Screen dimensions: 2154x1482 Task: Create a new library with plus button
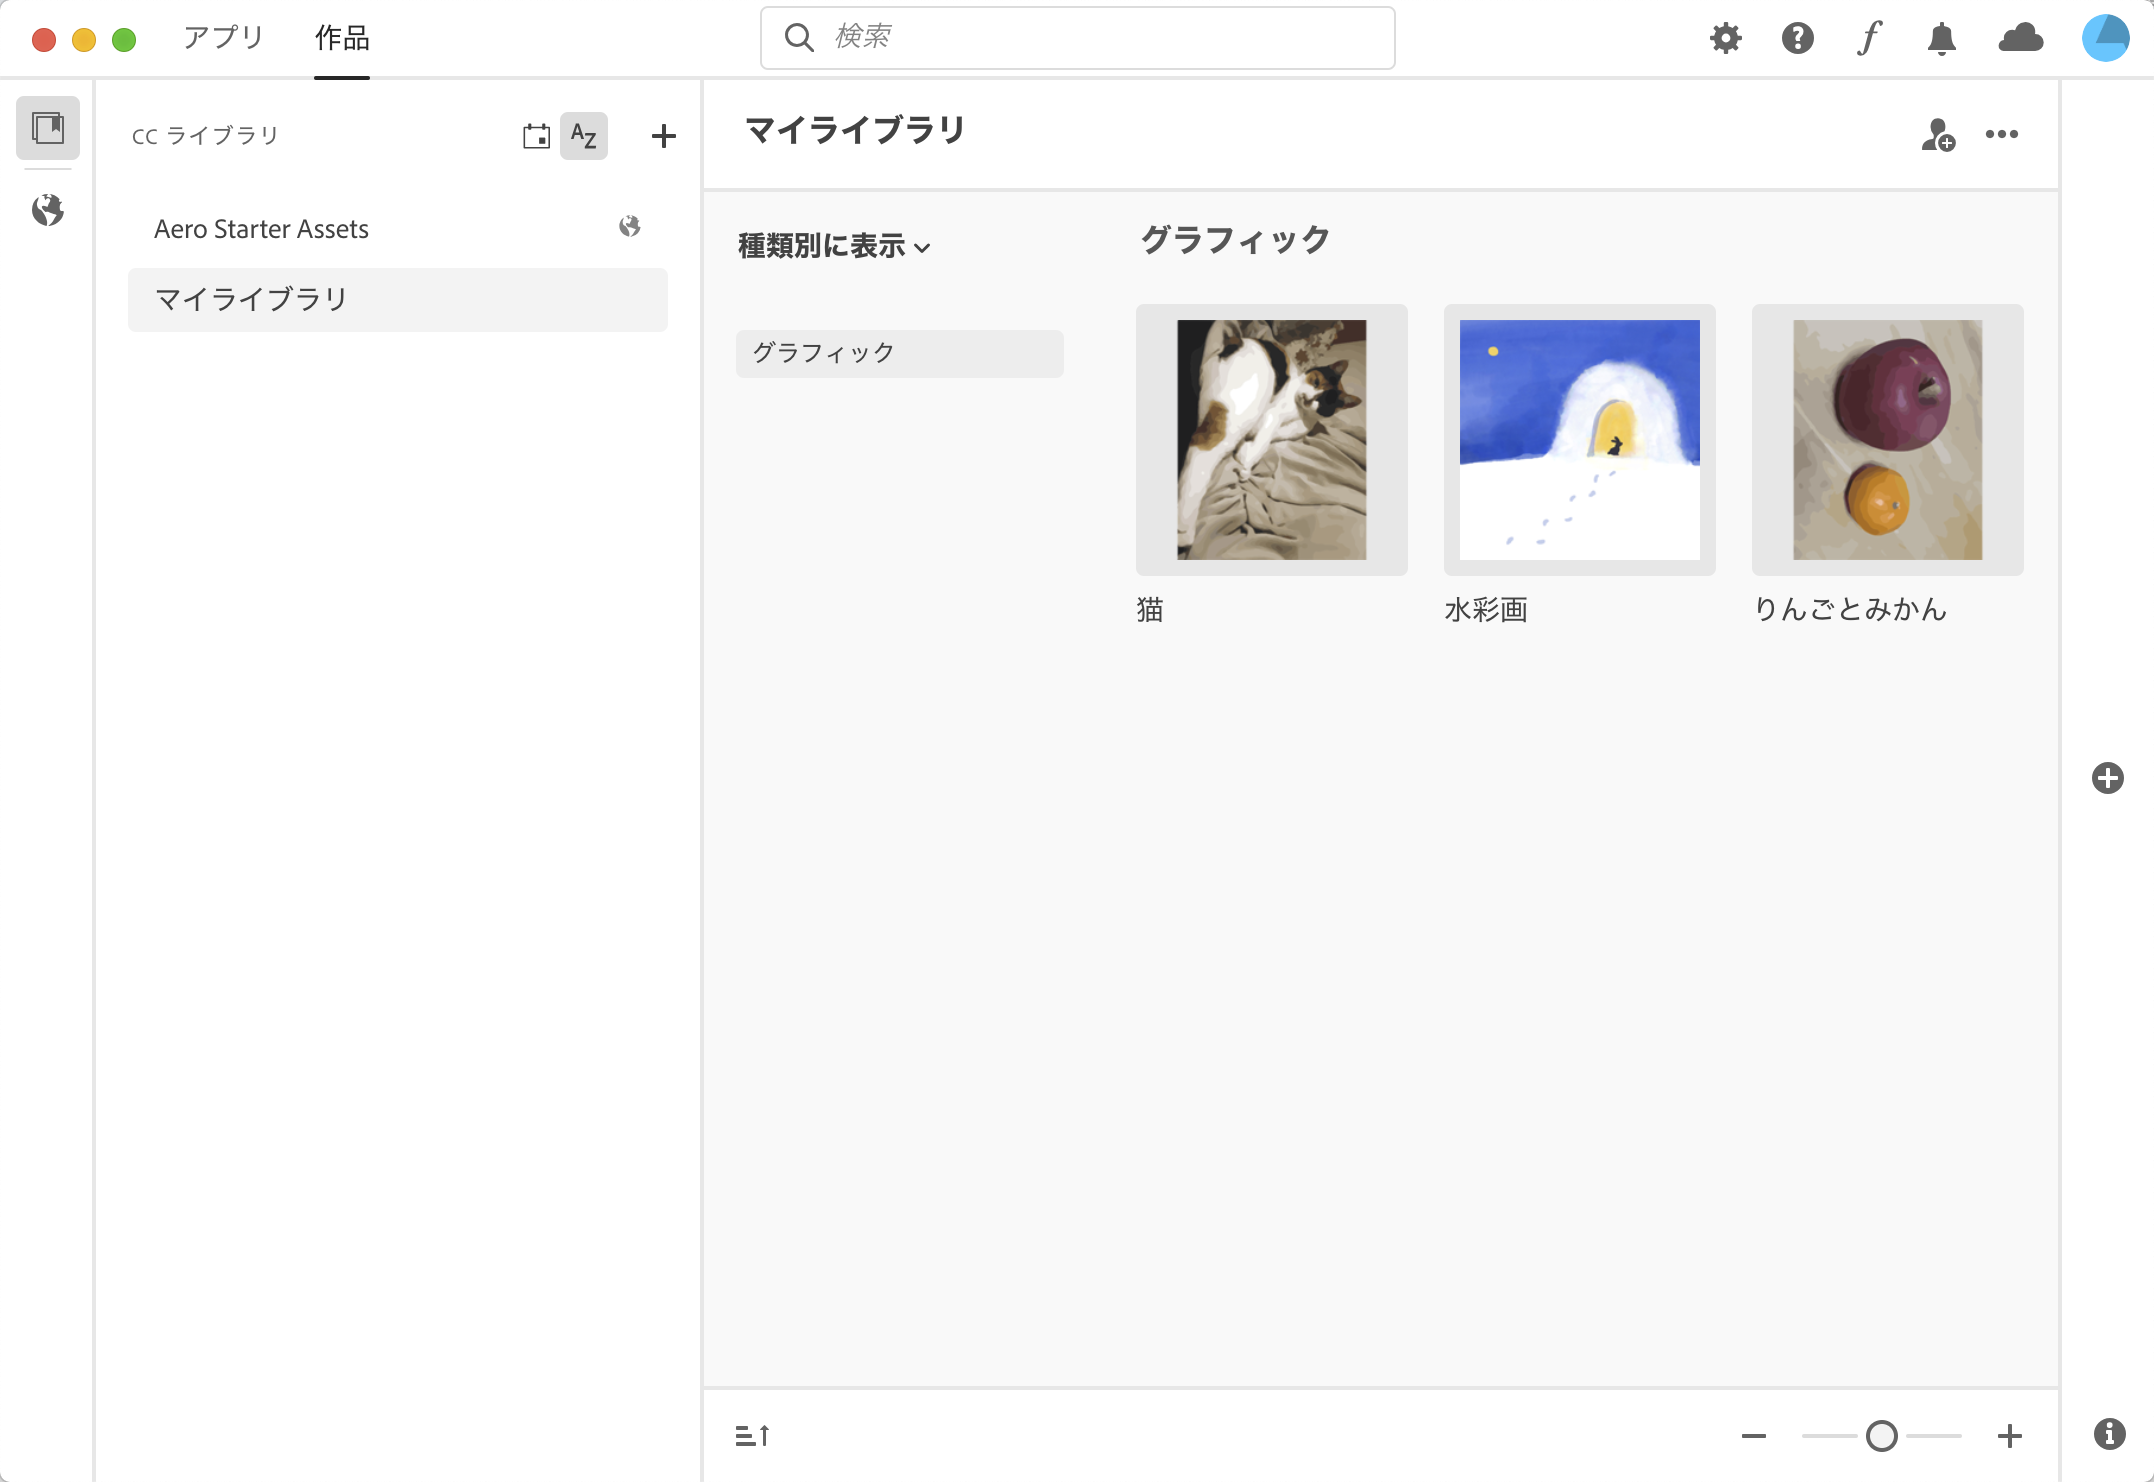(663, 136)
